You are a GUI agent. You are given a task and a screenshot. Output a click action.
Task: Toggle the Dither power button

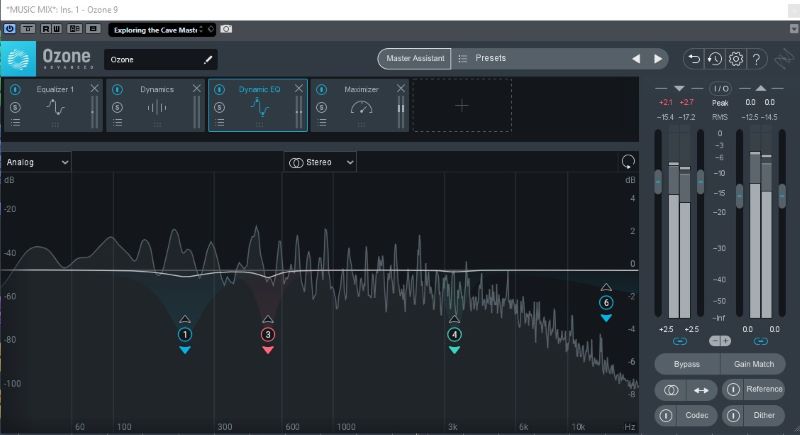point(733,416)
